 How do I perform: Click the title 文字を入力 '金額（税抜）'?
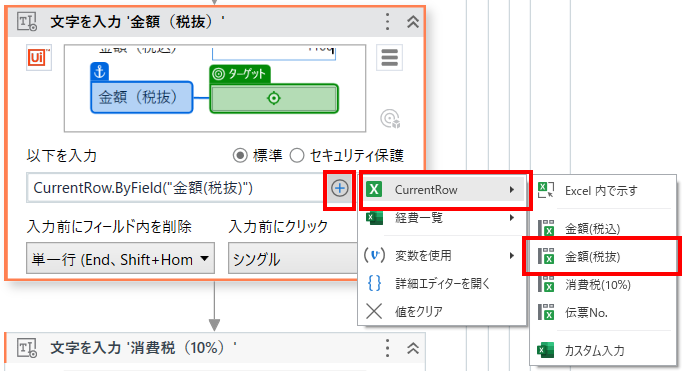(137, 21)
